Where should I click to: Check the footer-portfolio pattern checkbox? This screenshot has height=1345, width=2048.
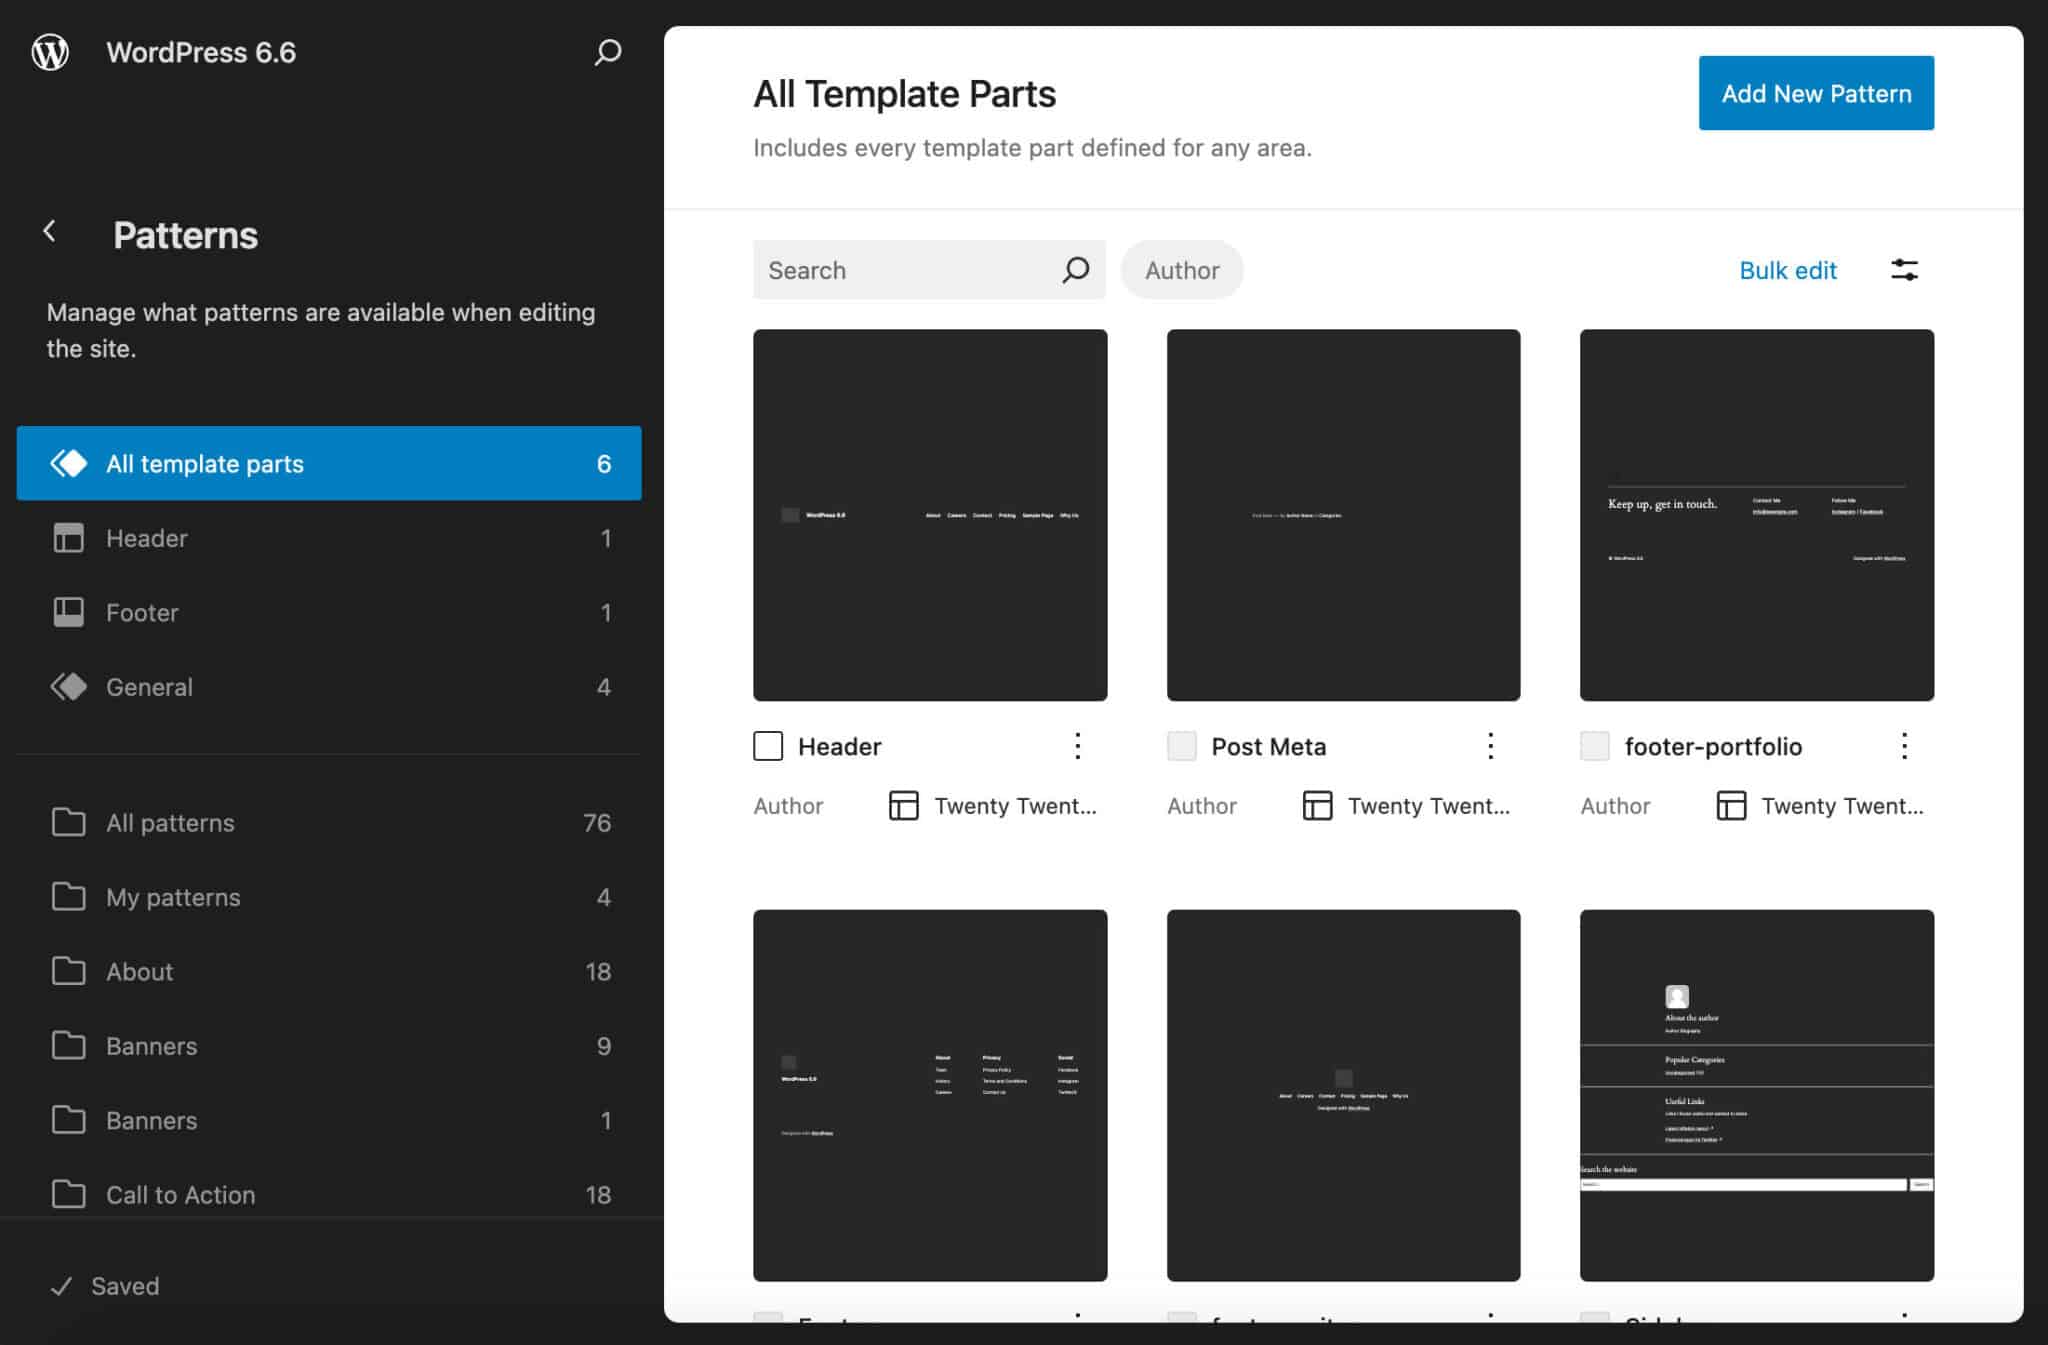pos(1595,746)
